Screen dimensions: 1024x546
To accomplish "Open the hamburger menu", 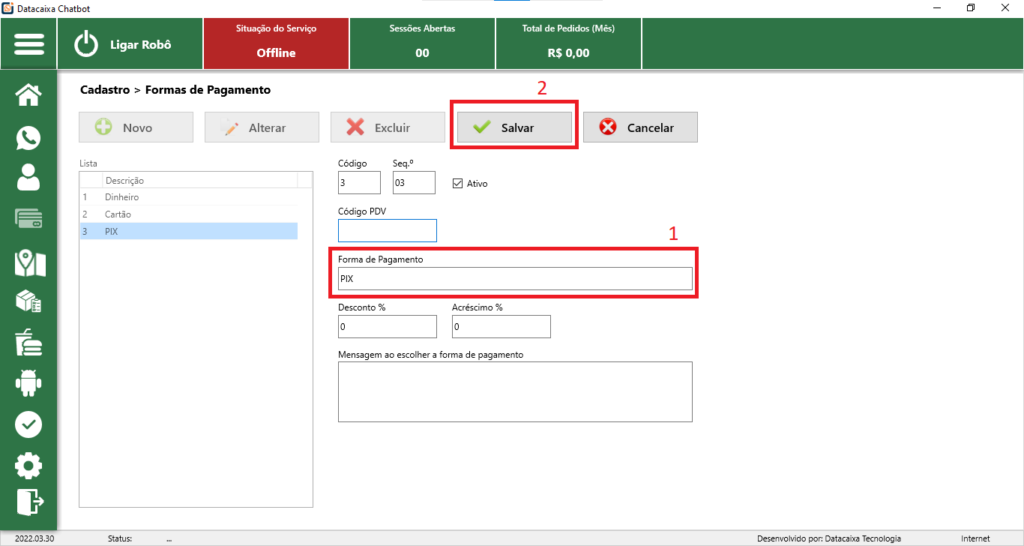I will coord(29,44).
